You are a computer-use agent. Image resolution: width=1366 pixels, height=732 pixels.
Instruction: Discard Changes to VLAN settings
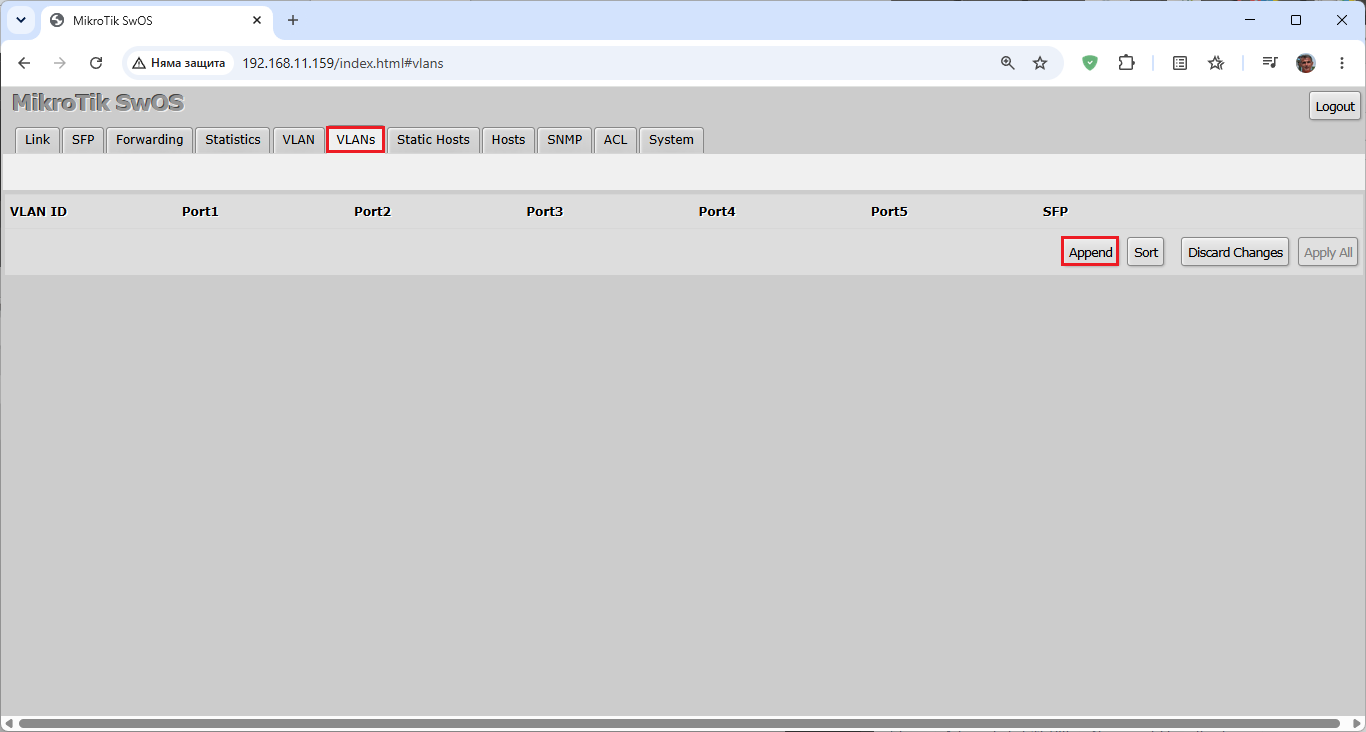coord(1235,252)
